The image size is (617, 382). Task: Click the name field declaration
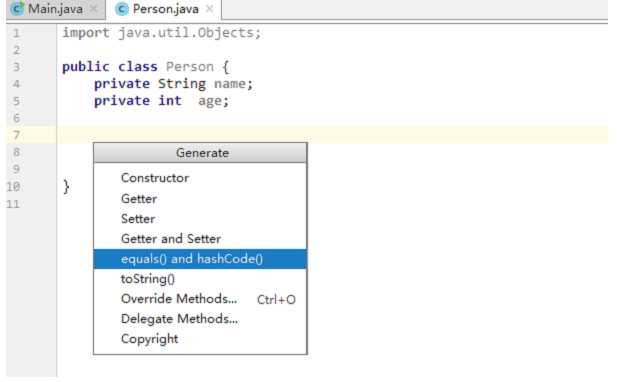point(173,84)
